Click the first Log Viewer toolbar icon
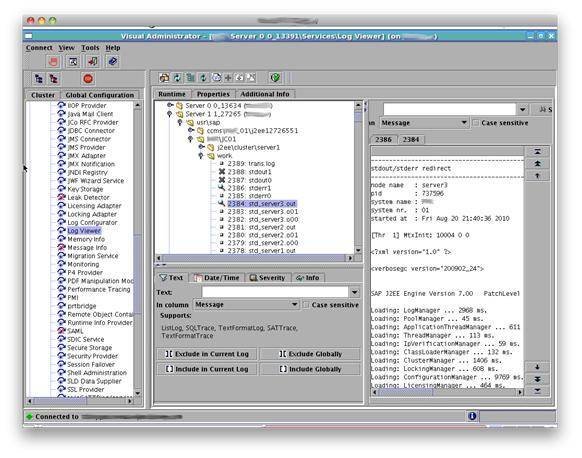The width and height of the screenshot is (582, 458). click(164, 78)
